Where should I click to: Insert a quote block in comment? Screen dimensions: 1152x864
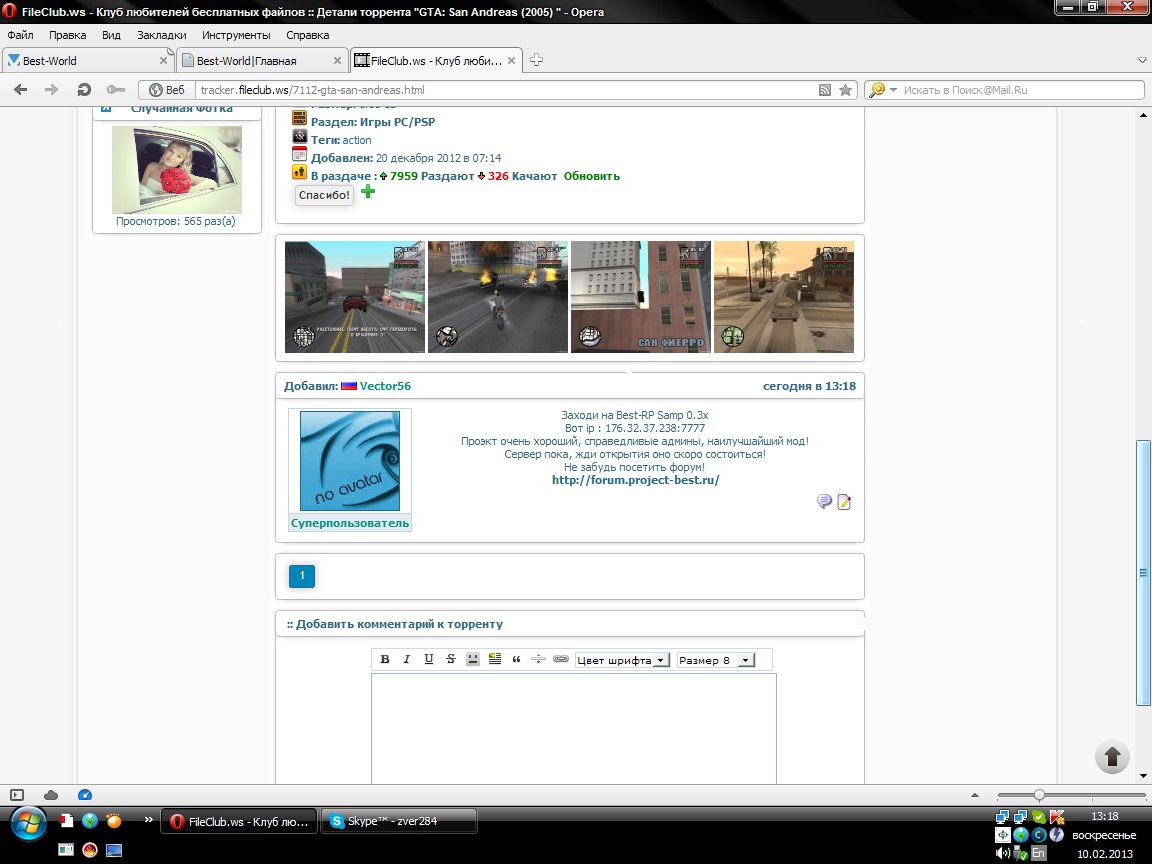click(516, 659)
